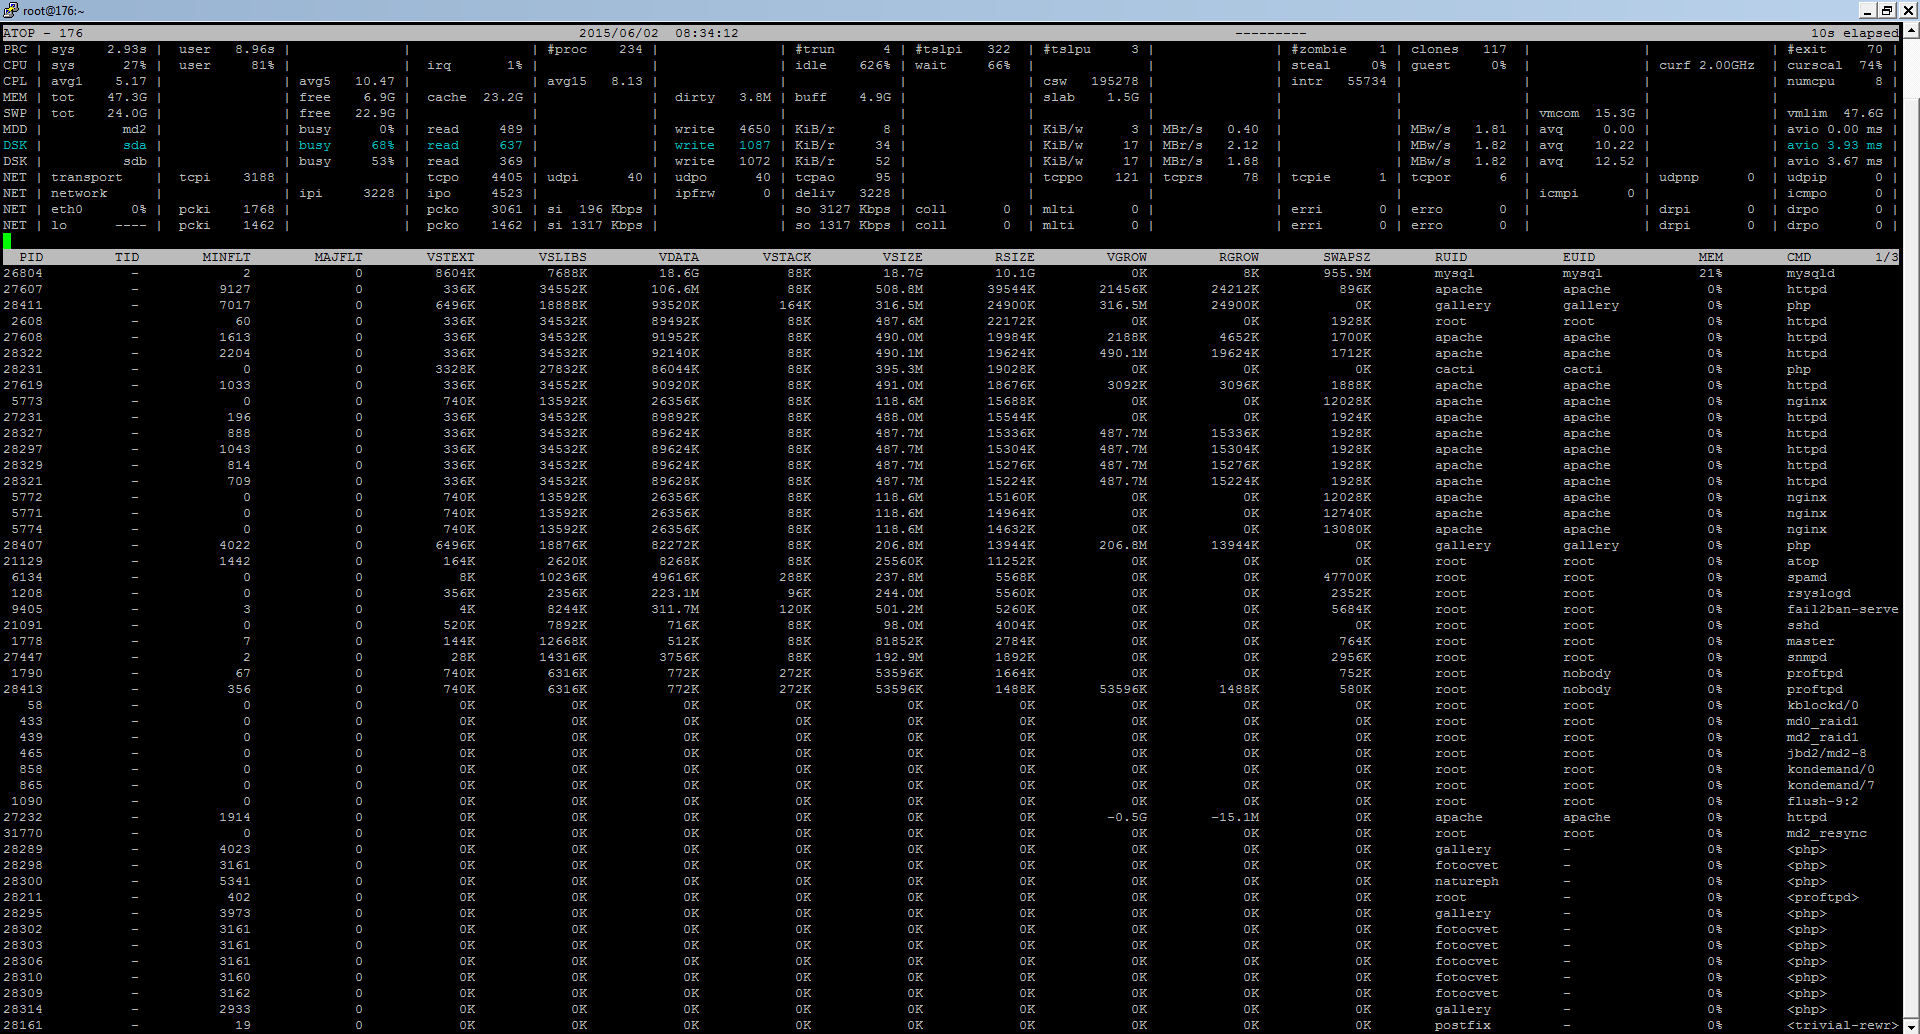The image size is (1920, 1034).
Task: Click the EUID column header
Action: [x=1579, y=257]
